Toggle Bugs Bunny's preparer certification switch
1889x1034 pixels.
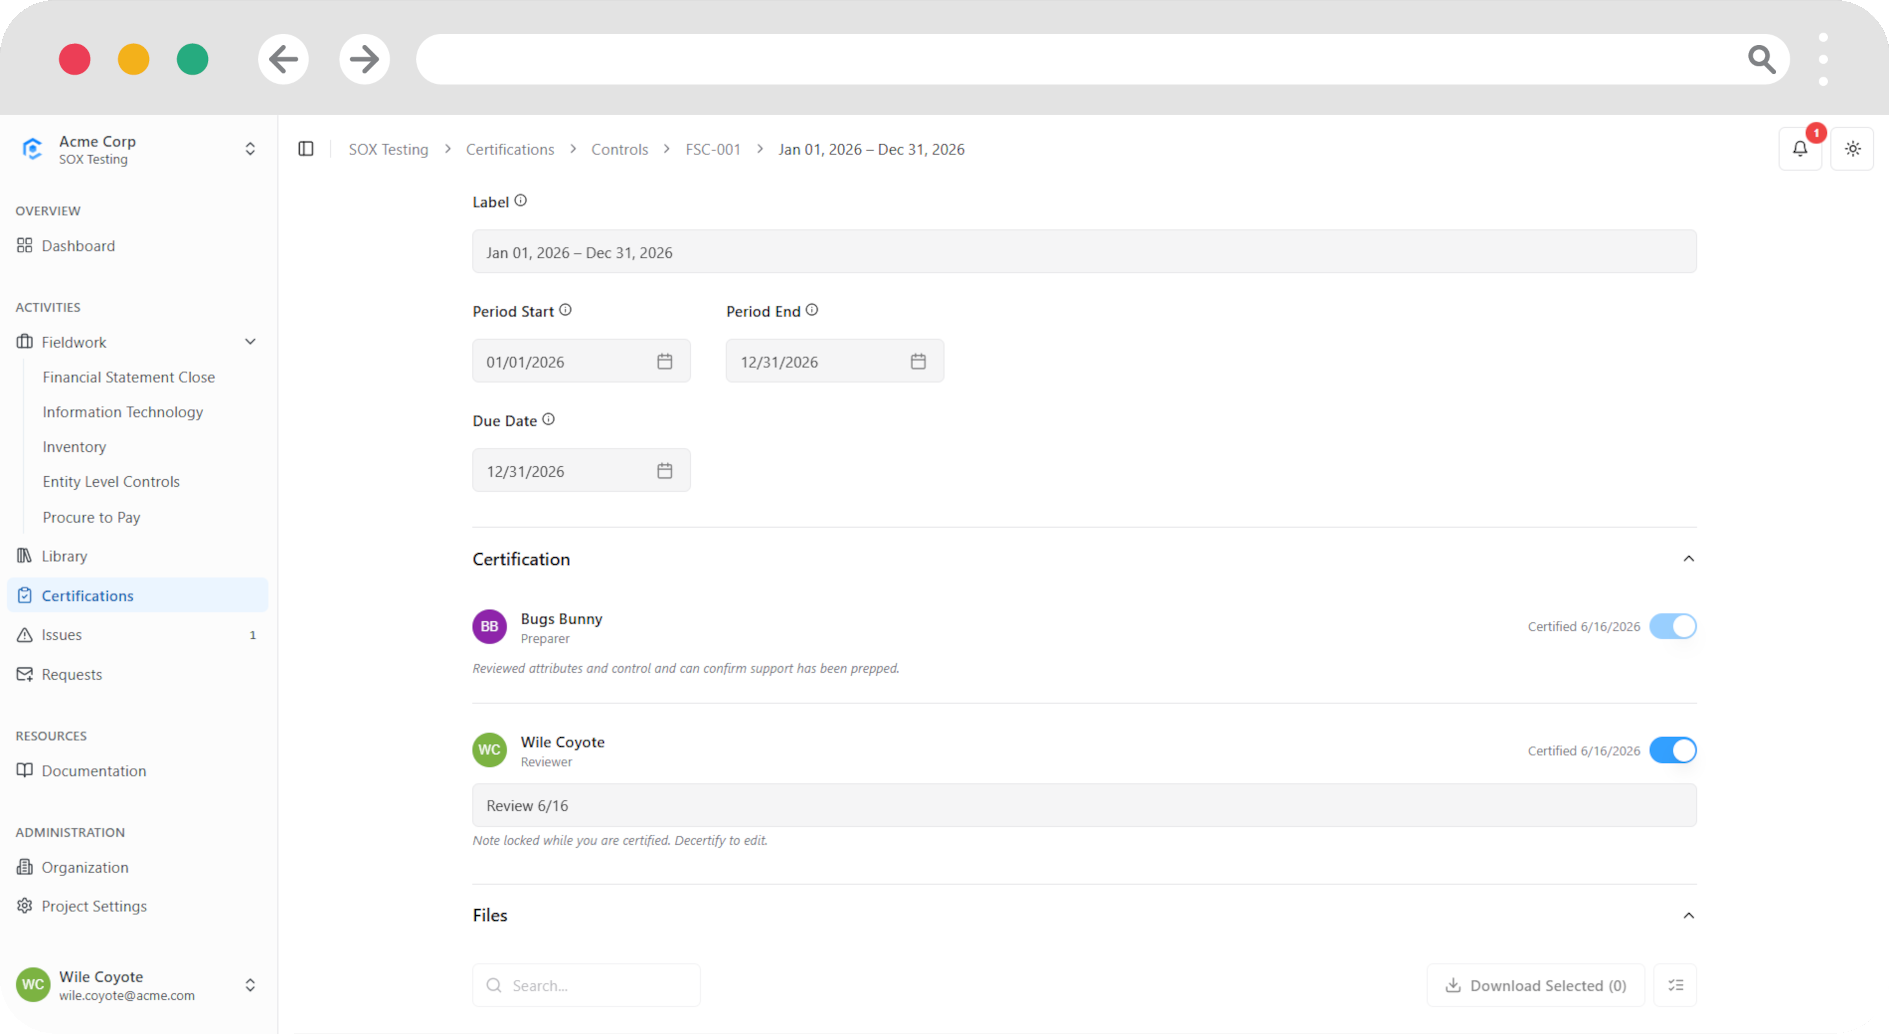click(1673, 626)
